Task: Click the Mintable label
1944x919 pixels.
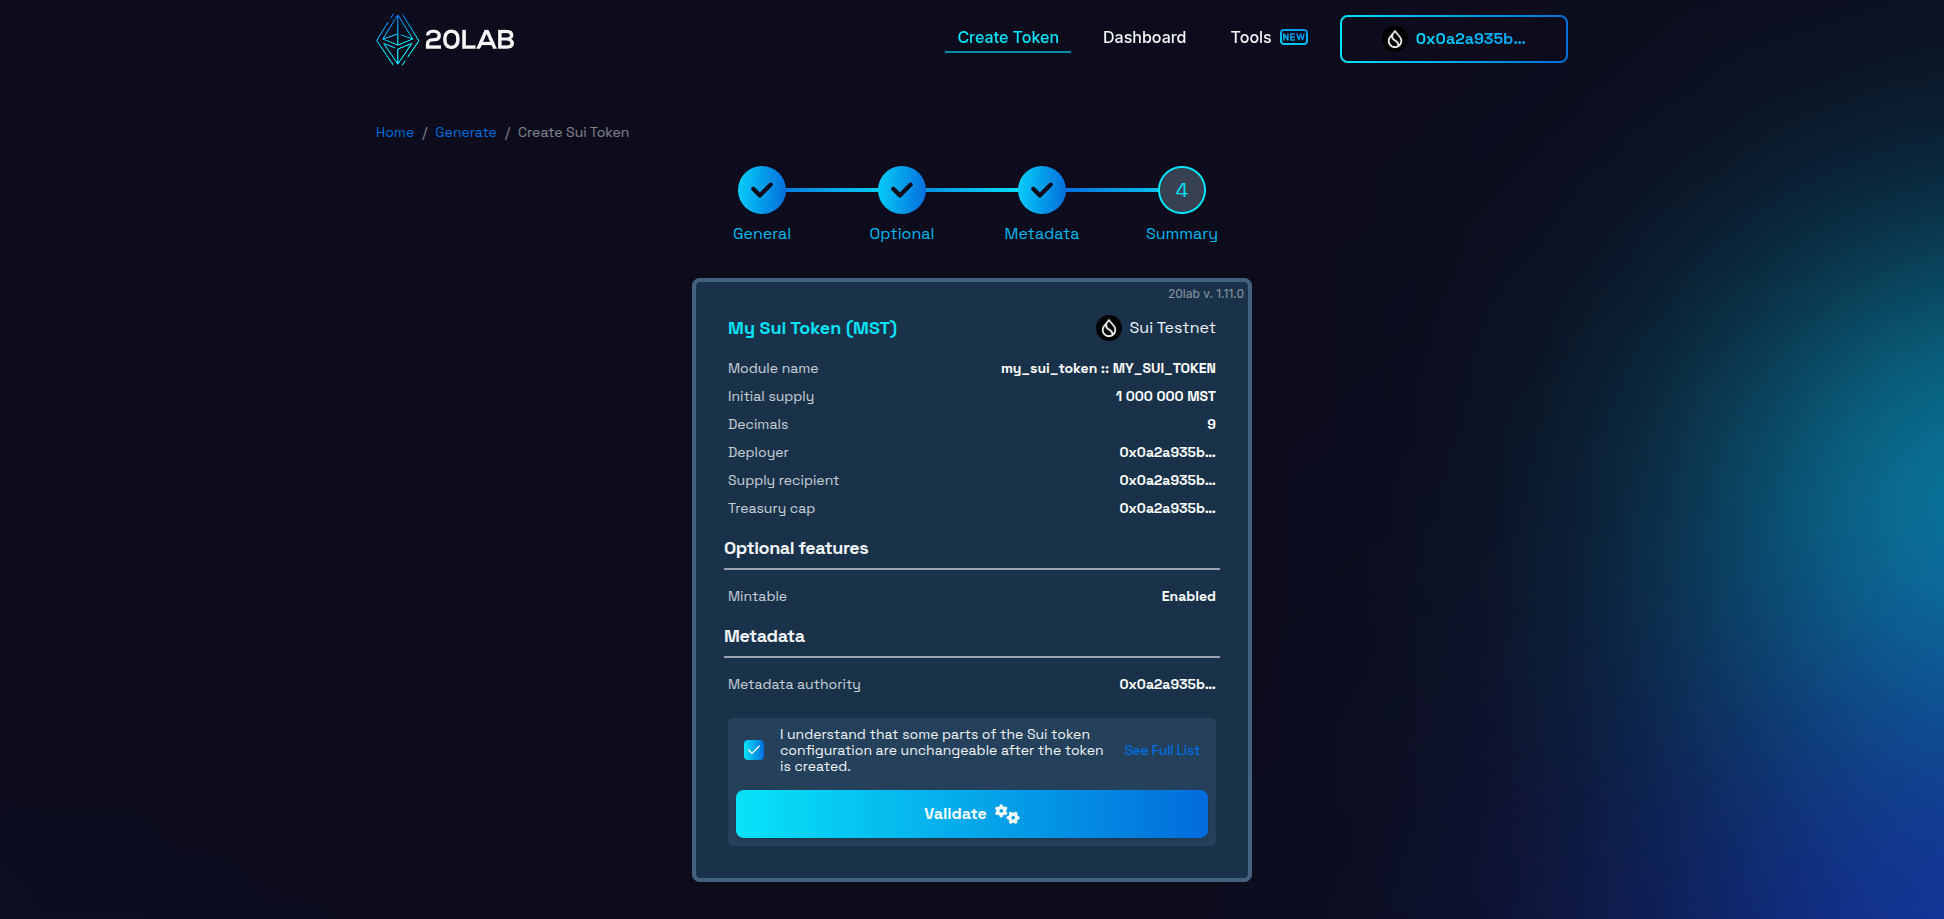Action: click(757, 596)
